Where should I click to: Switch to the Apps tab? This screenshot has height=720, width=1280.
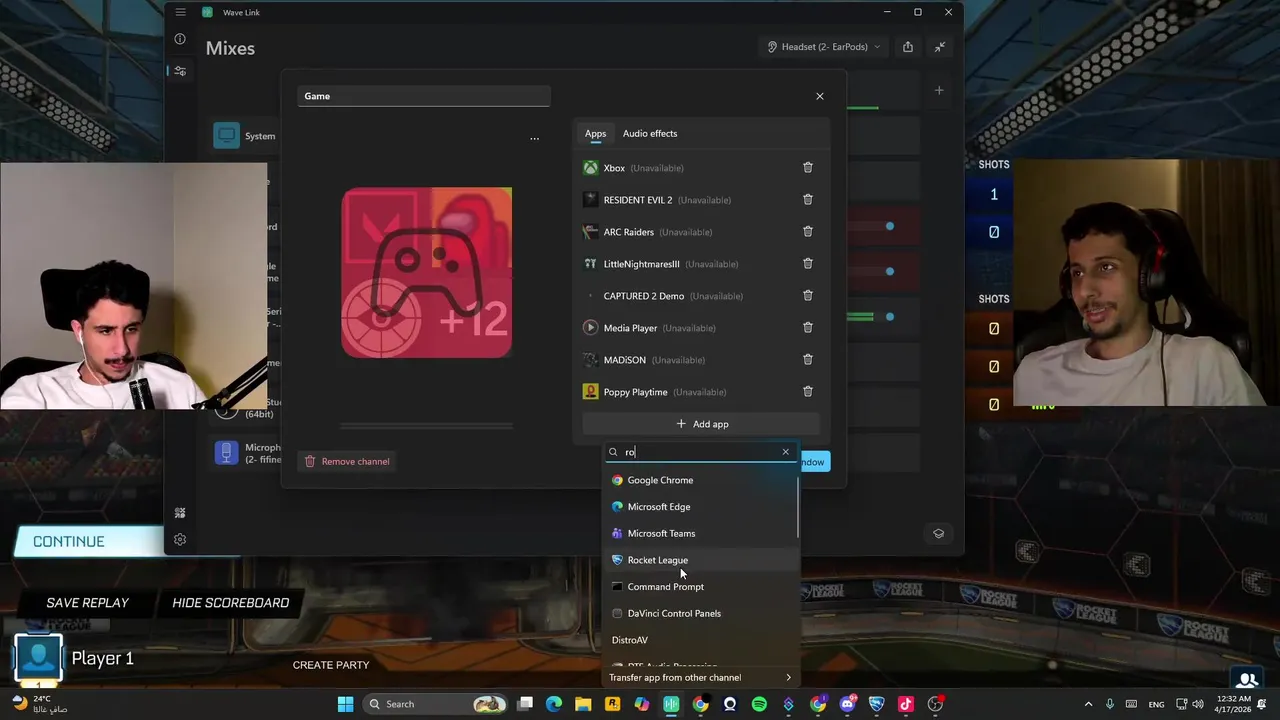(x=595, y=133)
